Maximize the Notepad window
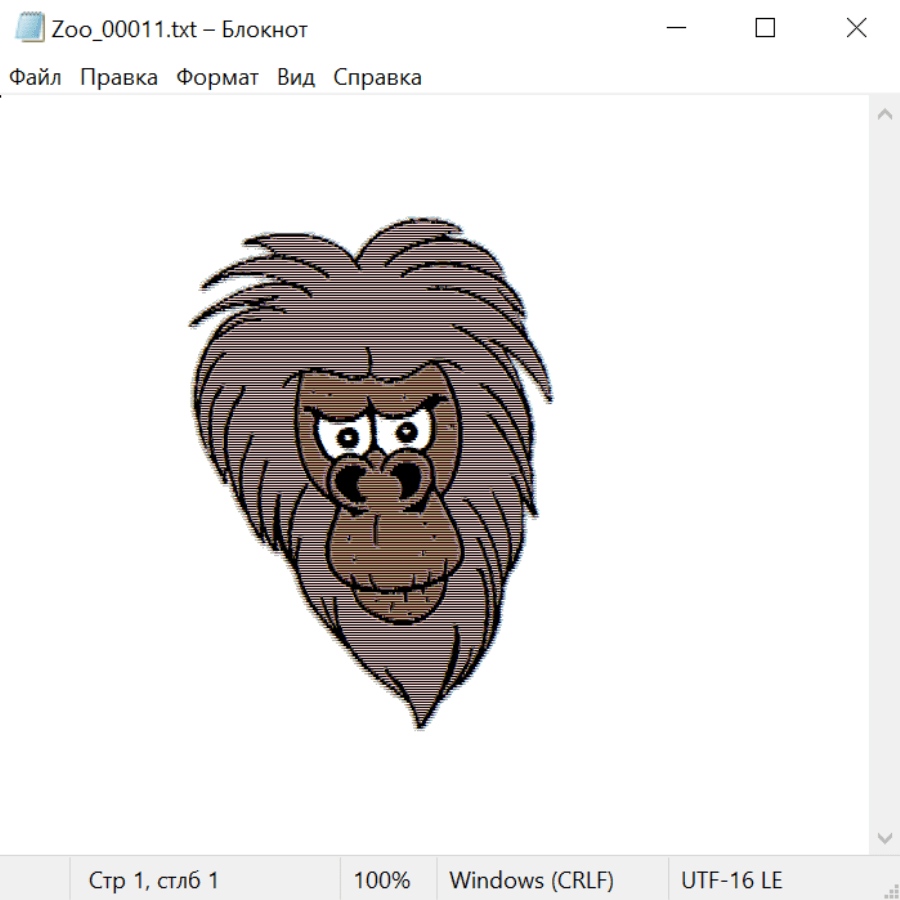The width and height of the screenshot is (900, 900). click(765, 28)
